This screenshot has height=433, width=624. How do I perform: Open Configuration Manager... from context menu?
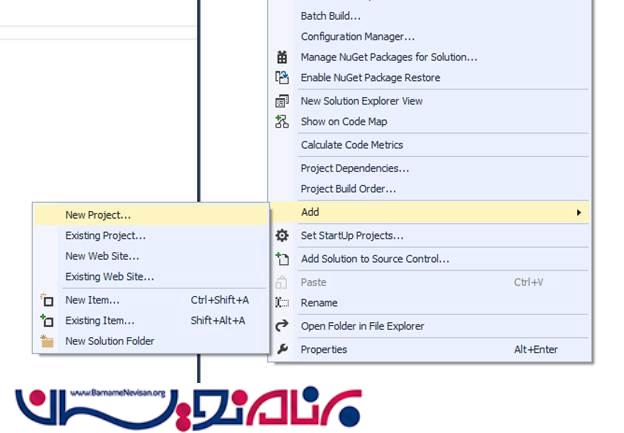357,37
